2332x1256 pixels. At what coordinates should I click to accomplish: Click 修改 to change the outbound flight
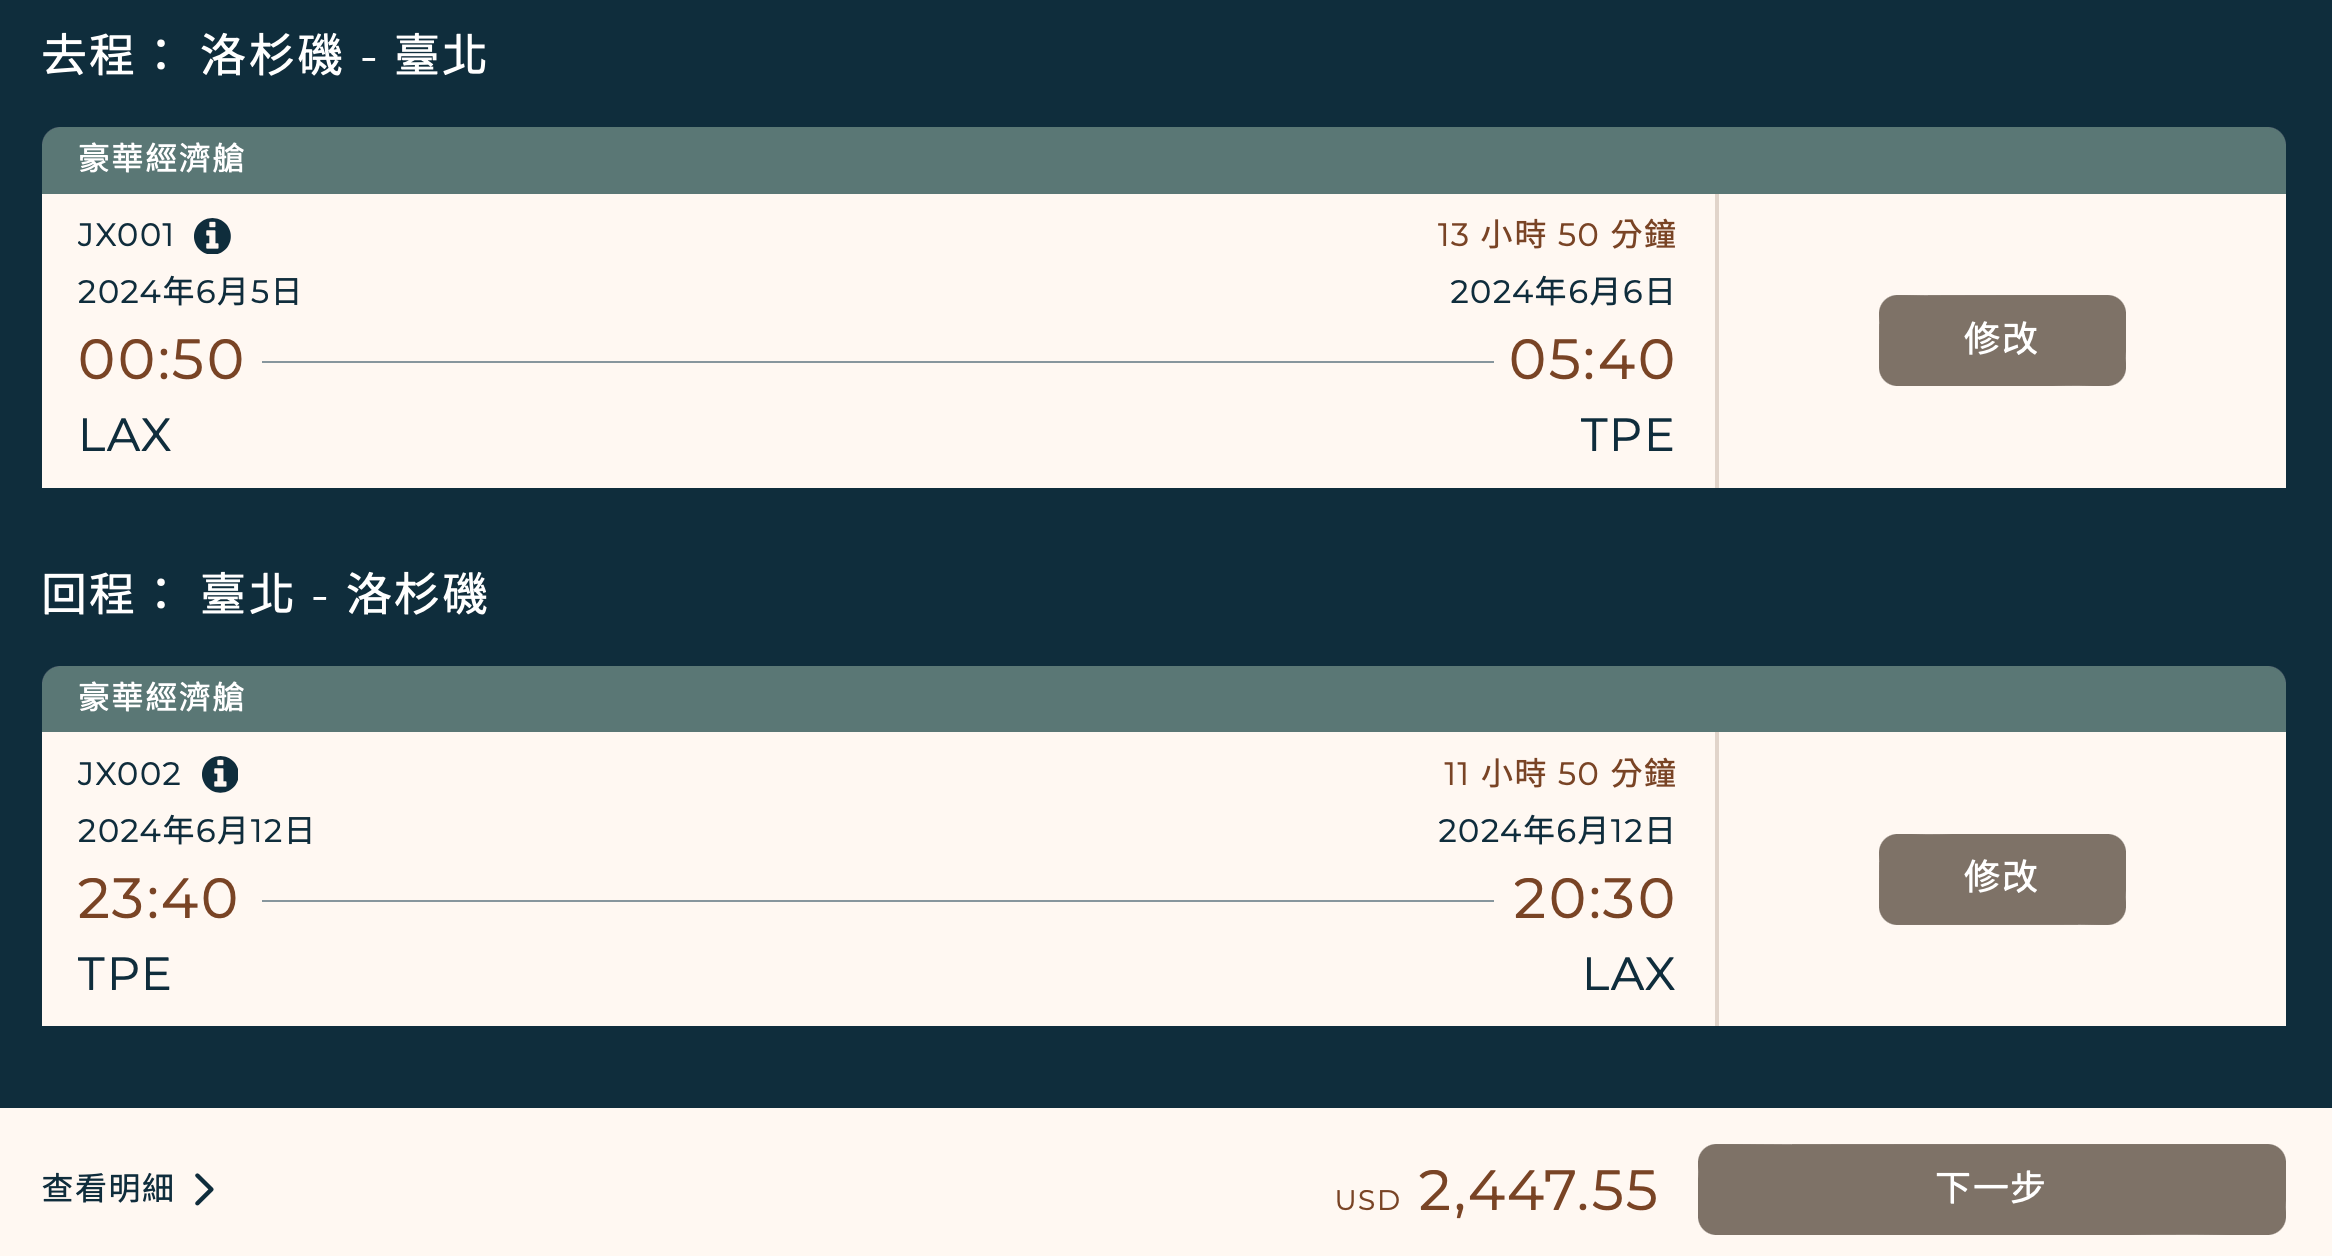click(2001, 340)
